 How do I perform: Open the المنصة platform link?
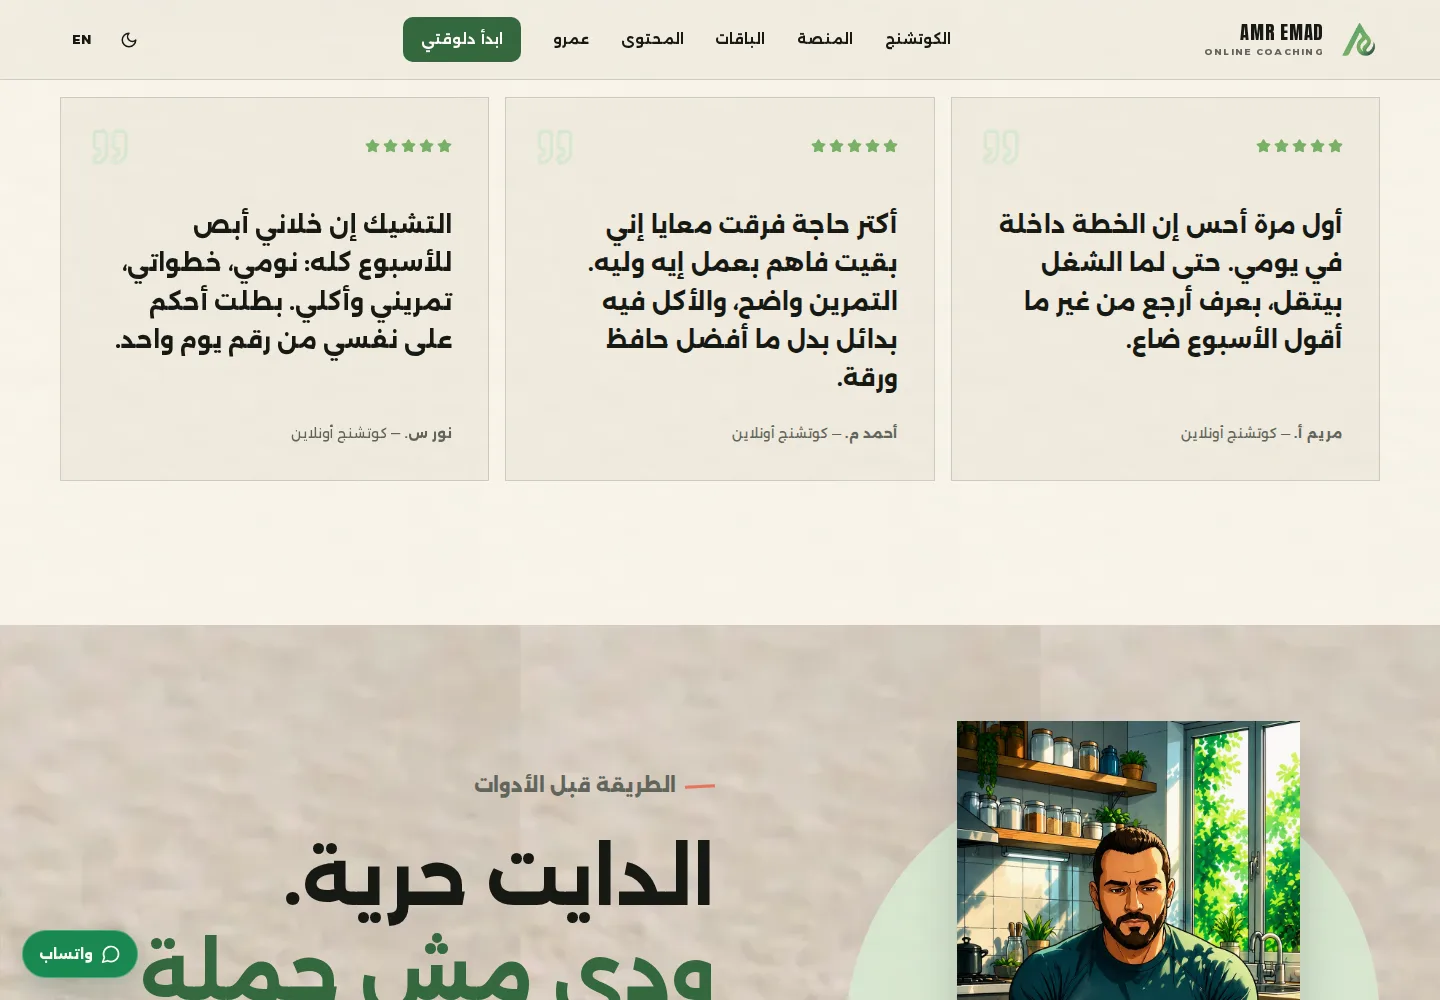(825, 39)
